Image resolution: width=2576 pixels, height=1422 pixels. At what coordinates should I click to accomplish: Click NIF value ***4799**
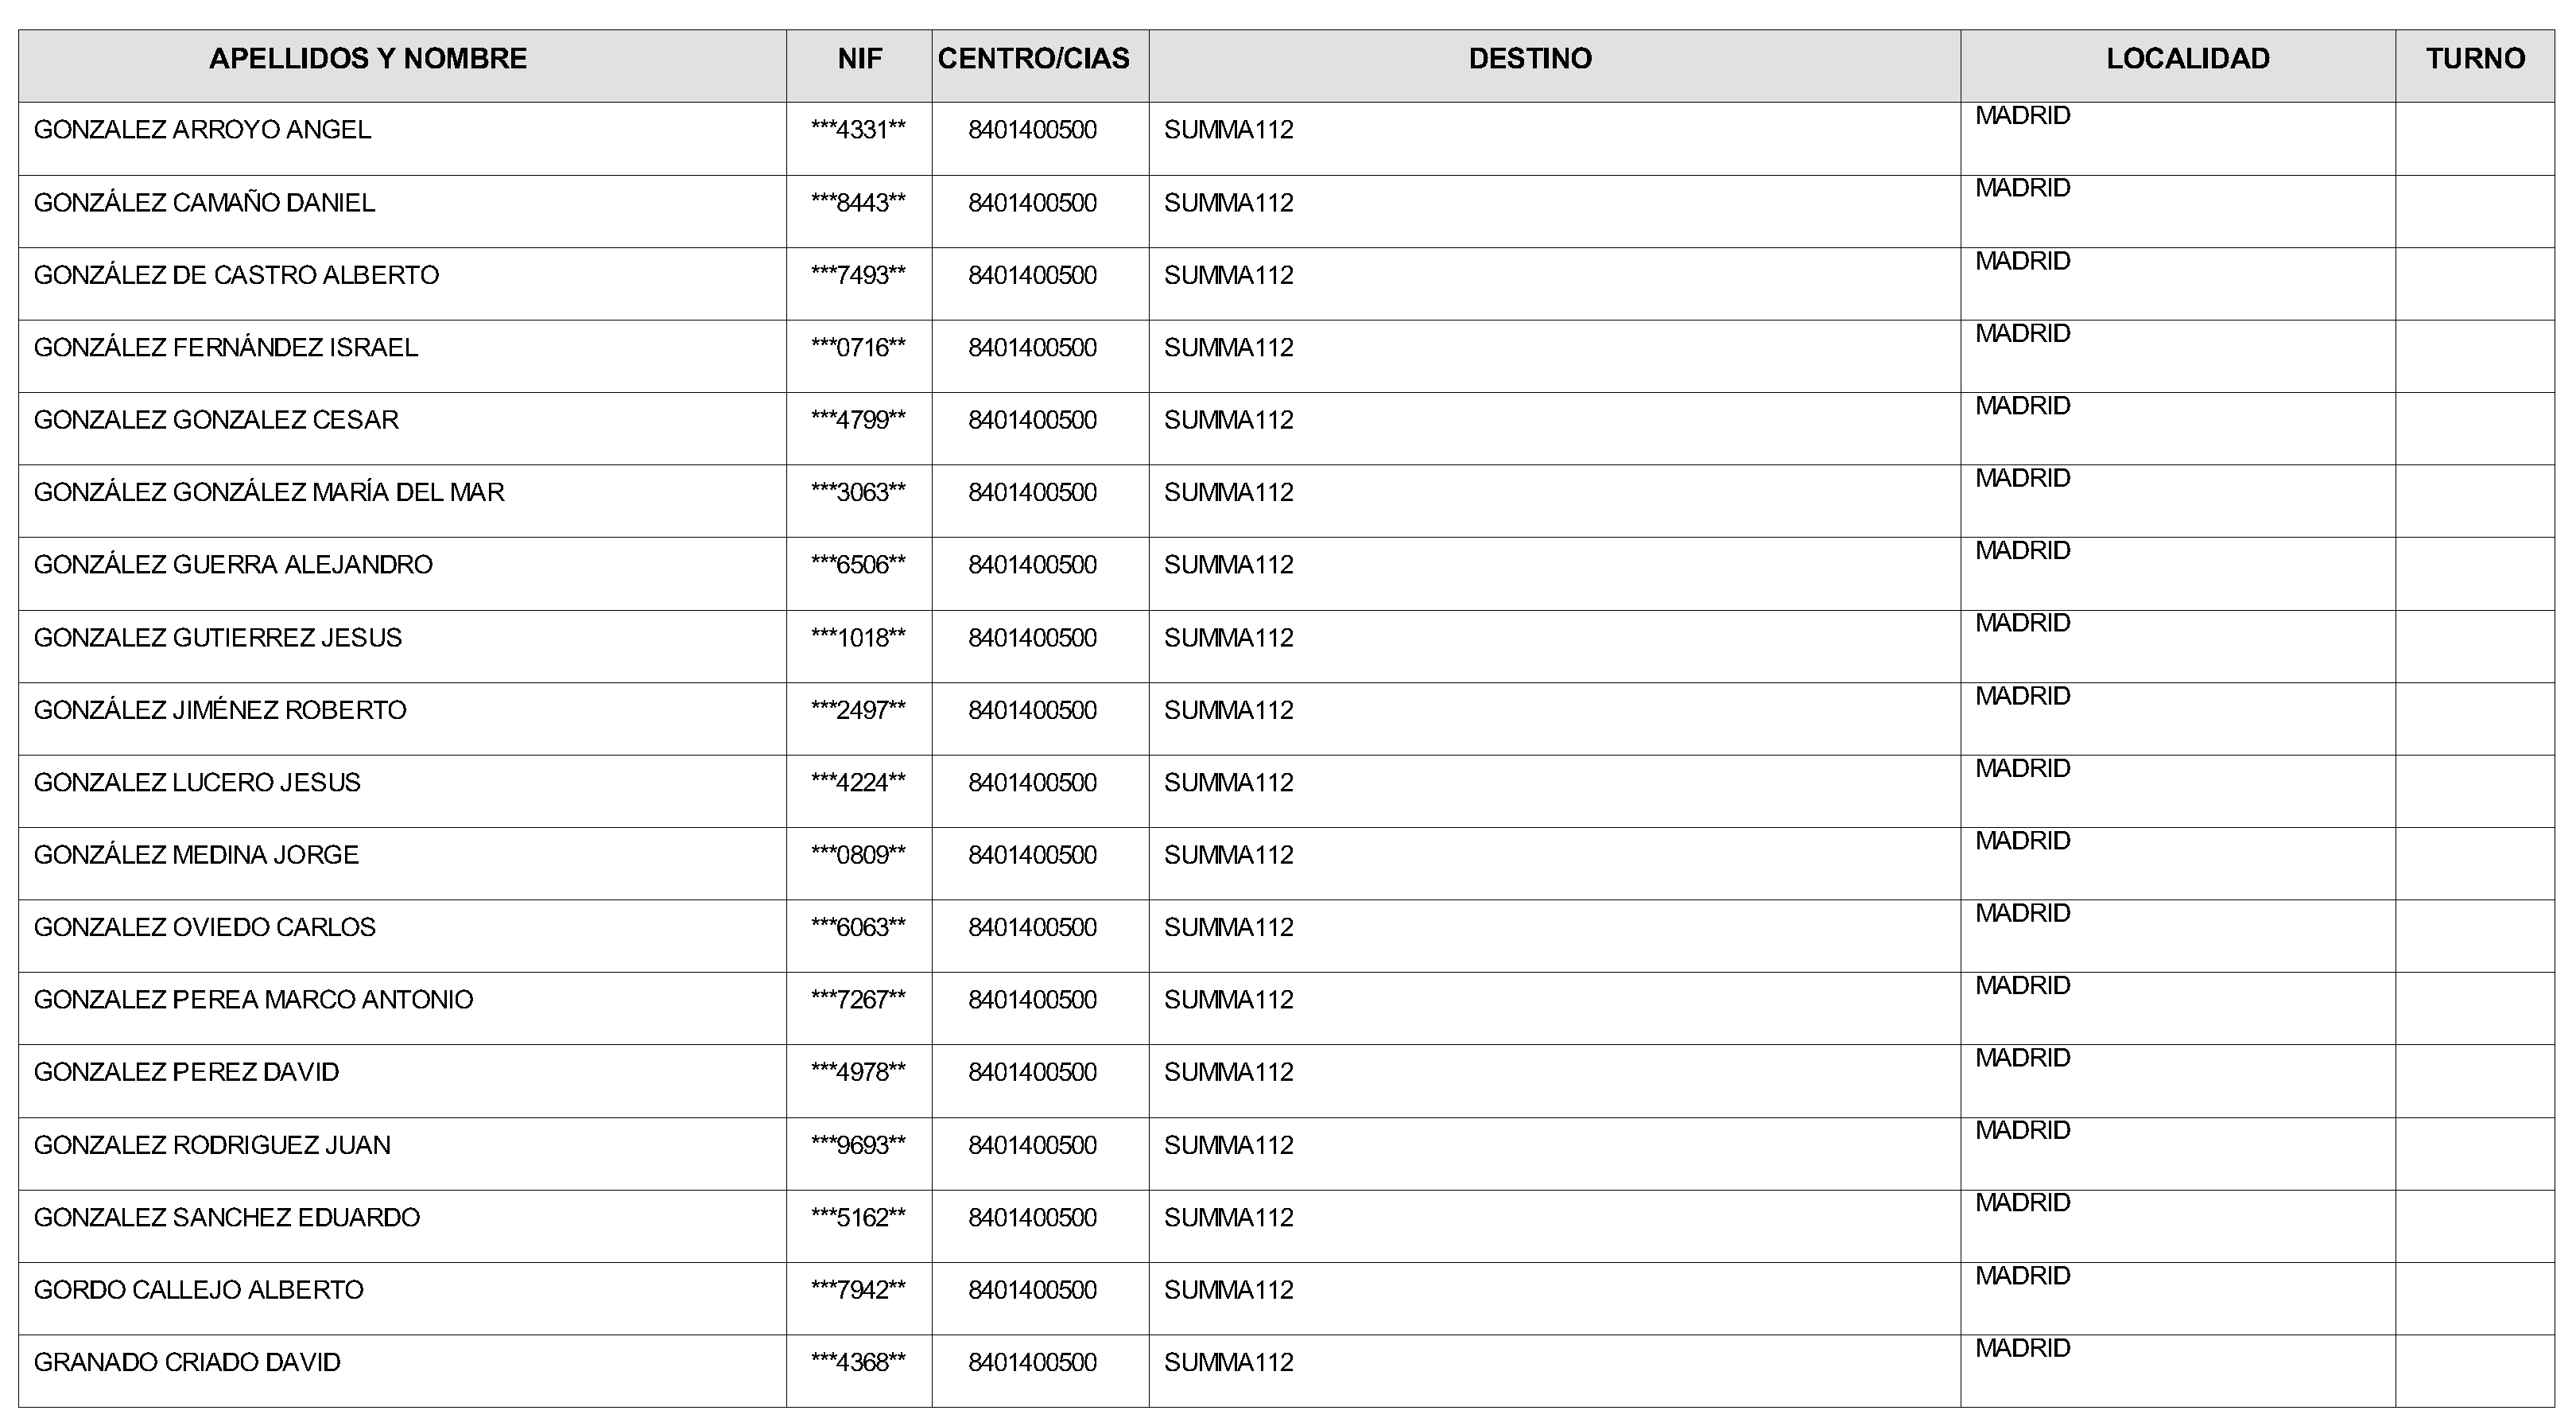point(858,420)
